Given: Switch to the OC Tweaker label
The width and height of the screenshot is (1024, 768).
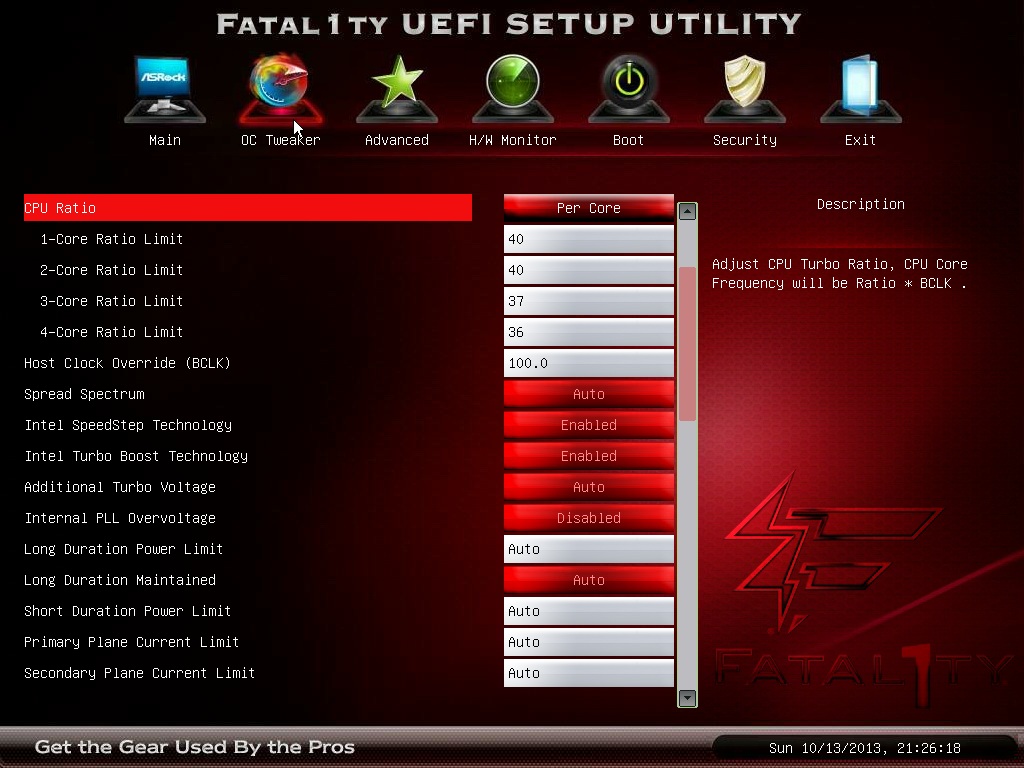Looking at the screenshot, I should [280, 140].
